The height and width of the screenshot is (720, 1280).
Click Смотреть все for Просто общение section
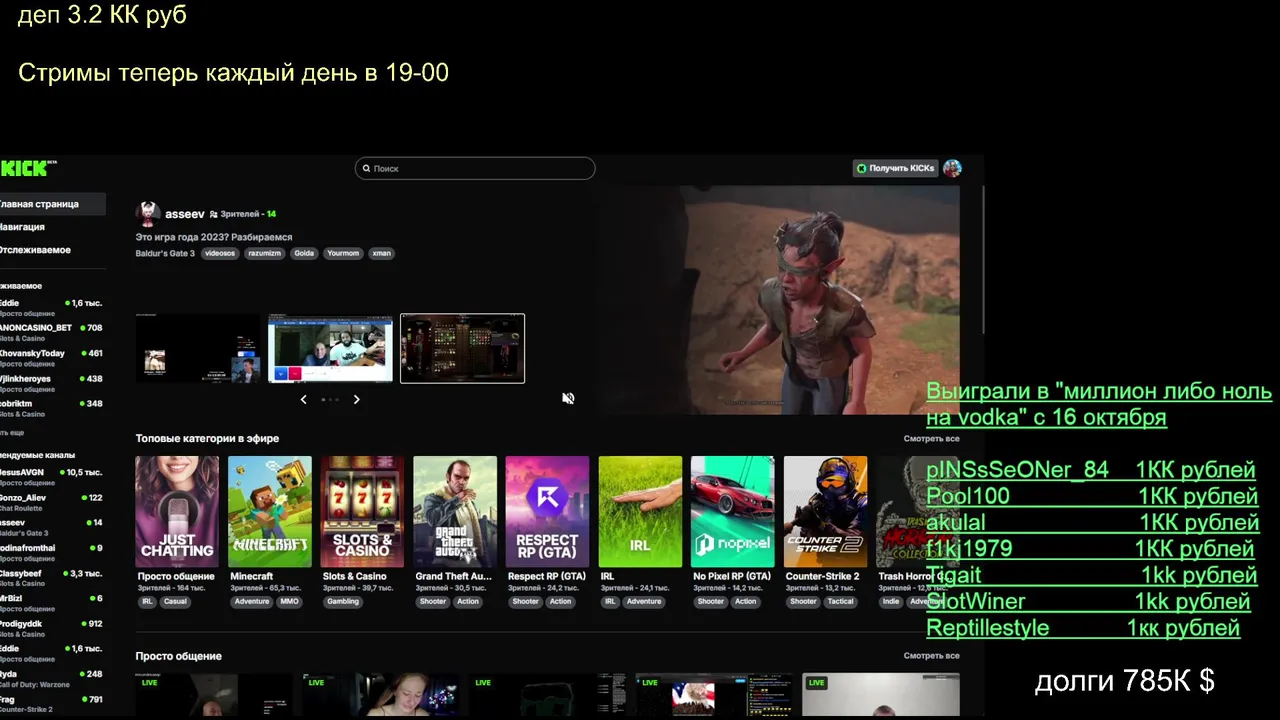tap(931, 656)
